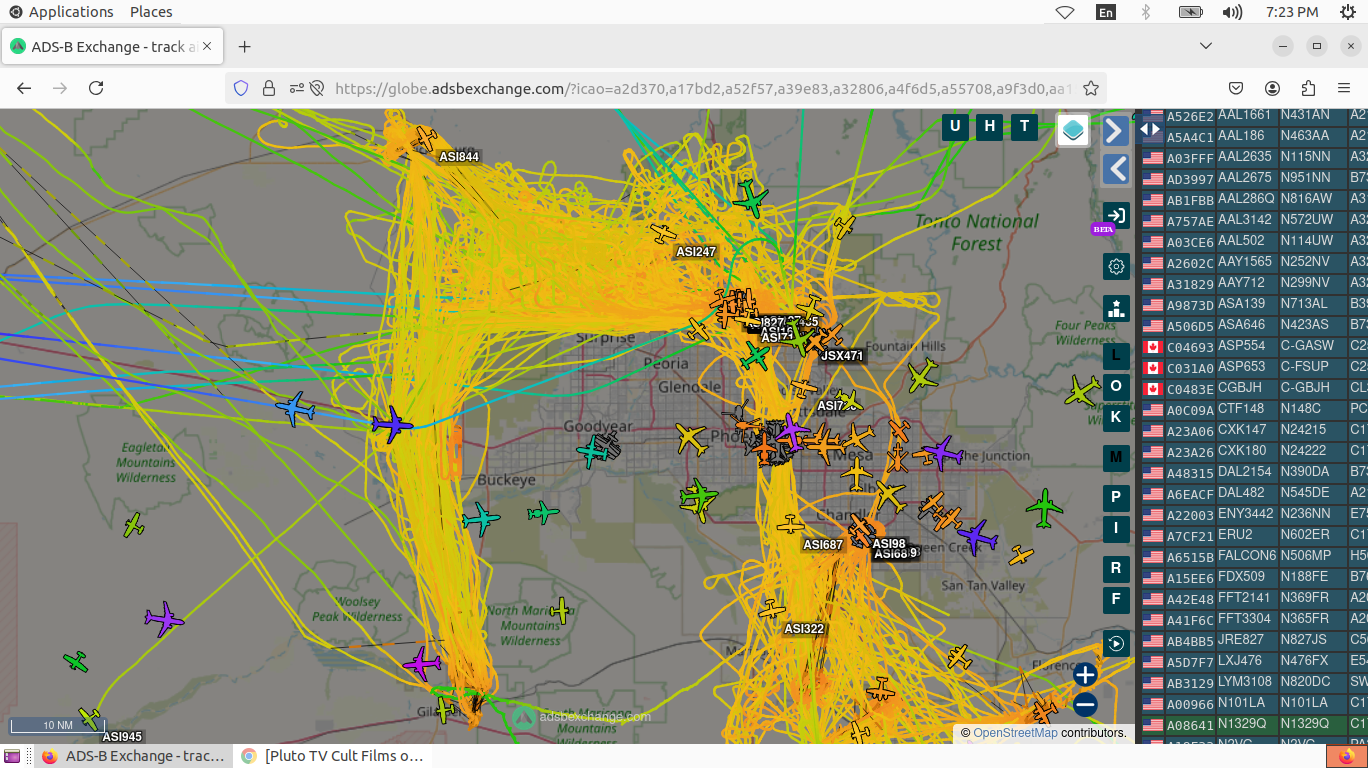Toggle the L map option button
The image size is (1368, 768).
1116,355
